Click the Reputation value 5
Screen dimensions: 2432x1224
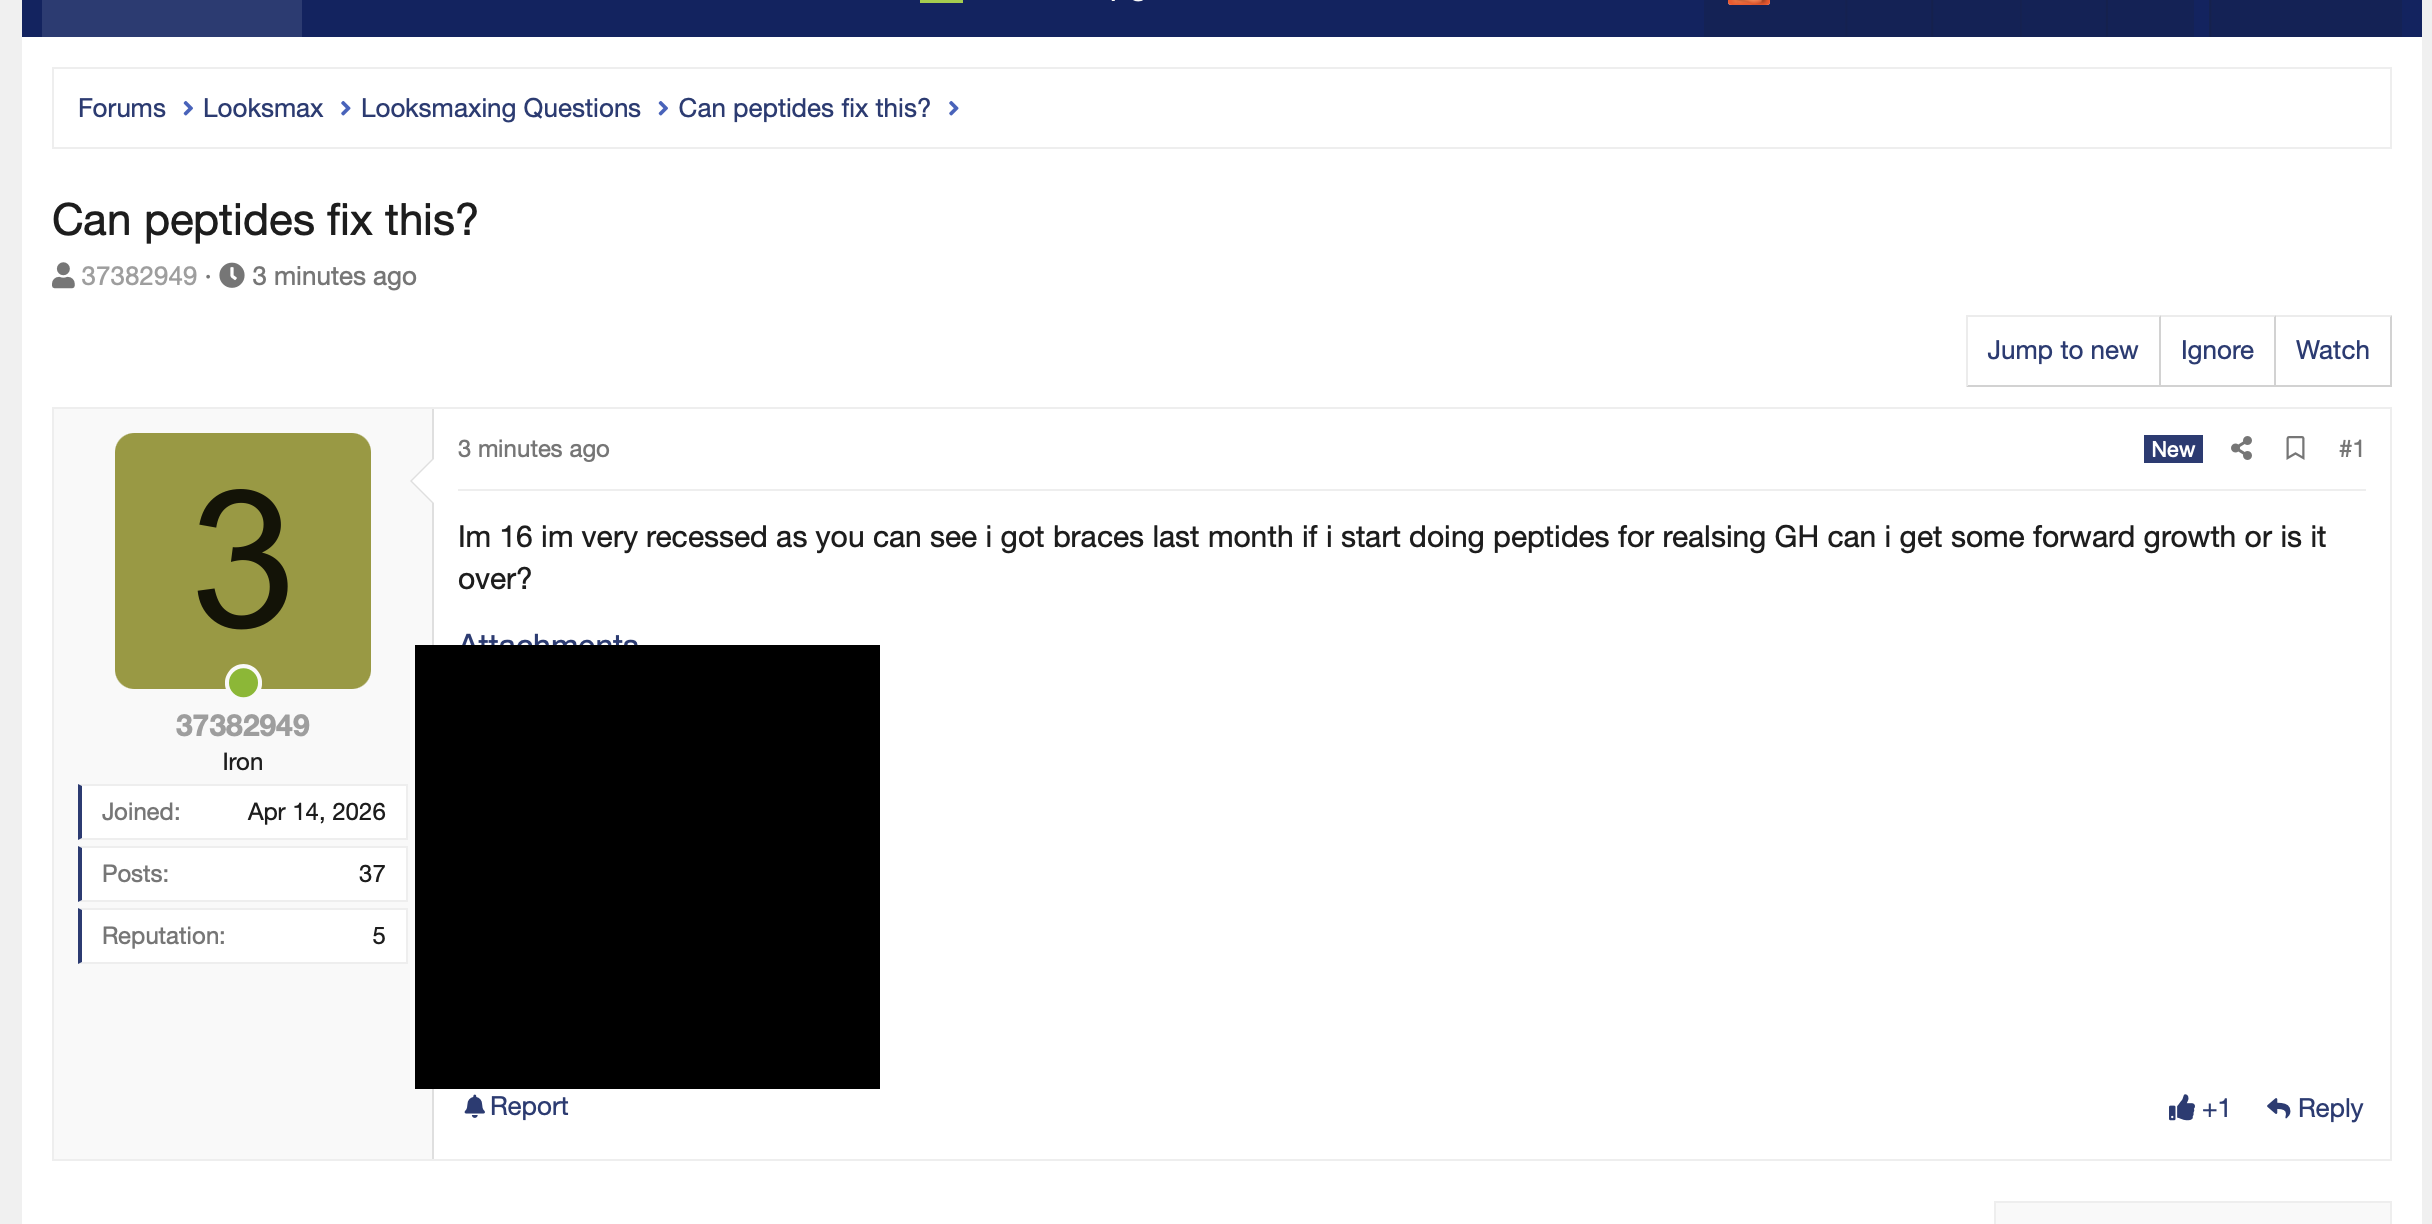(379, 936)
